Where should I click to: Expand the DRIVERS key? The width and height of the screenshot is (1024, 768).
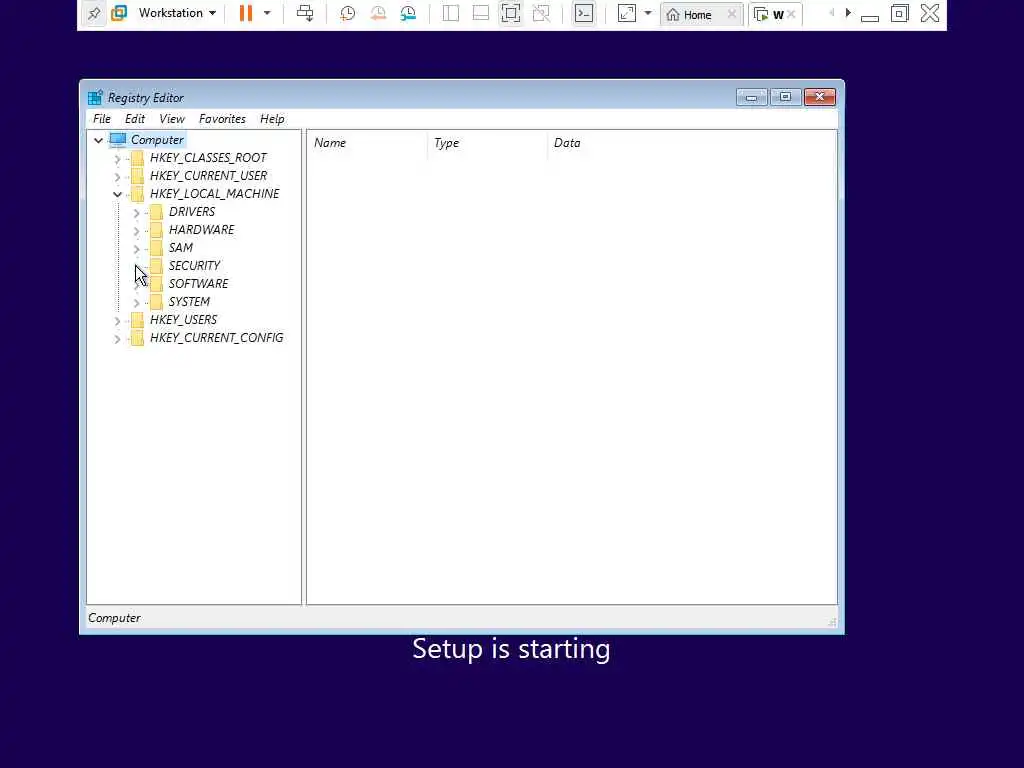[136, 212]
